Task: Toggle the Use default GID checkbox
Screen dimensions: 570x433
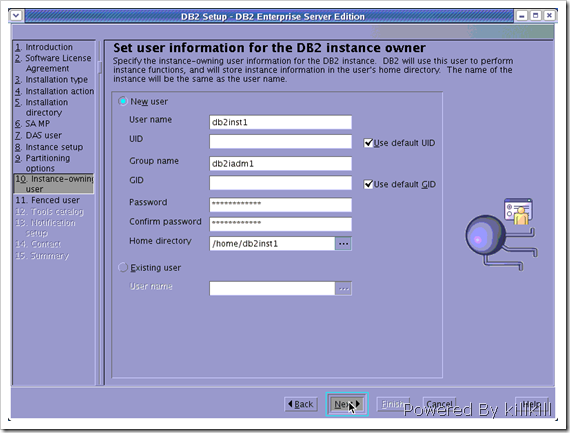Action: (368, 184)
